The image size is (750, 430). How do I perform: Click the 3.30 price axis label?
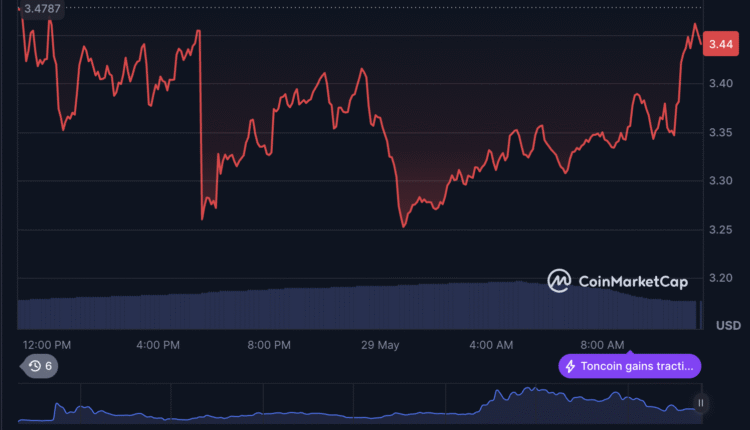pos(722,181)
